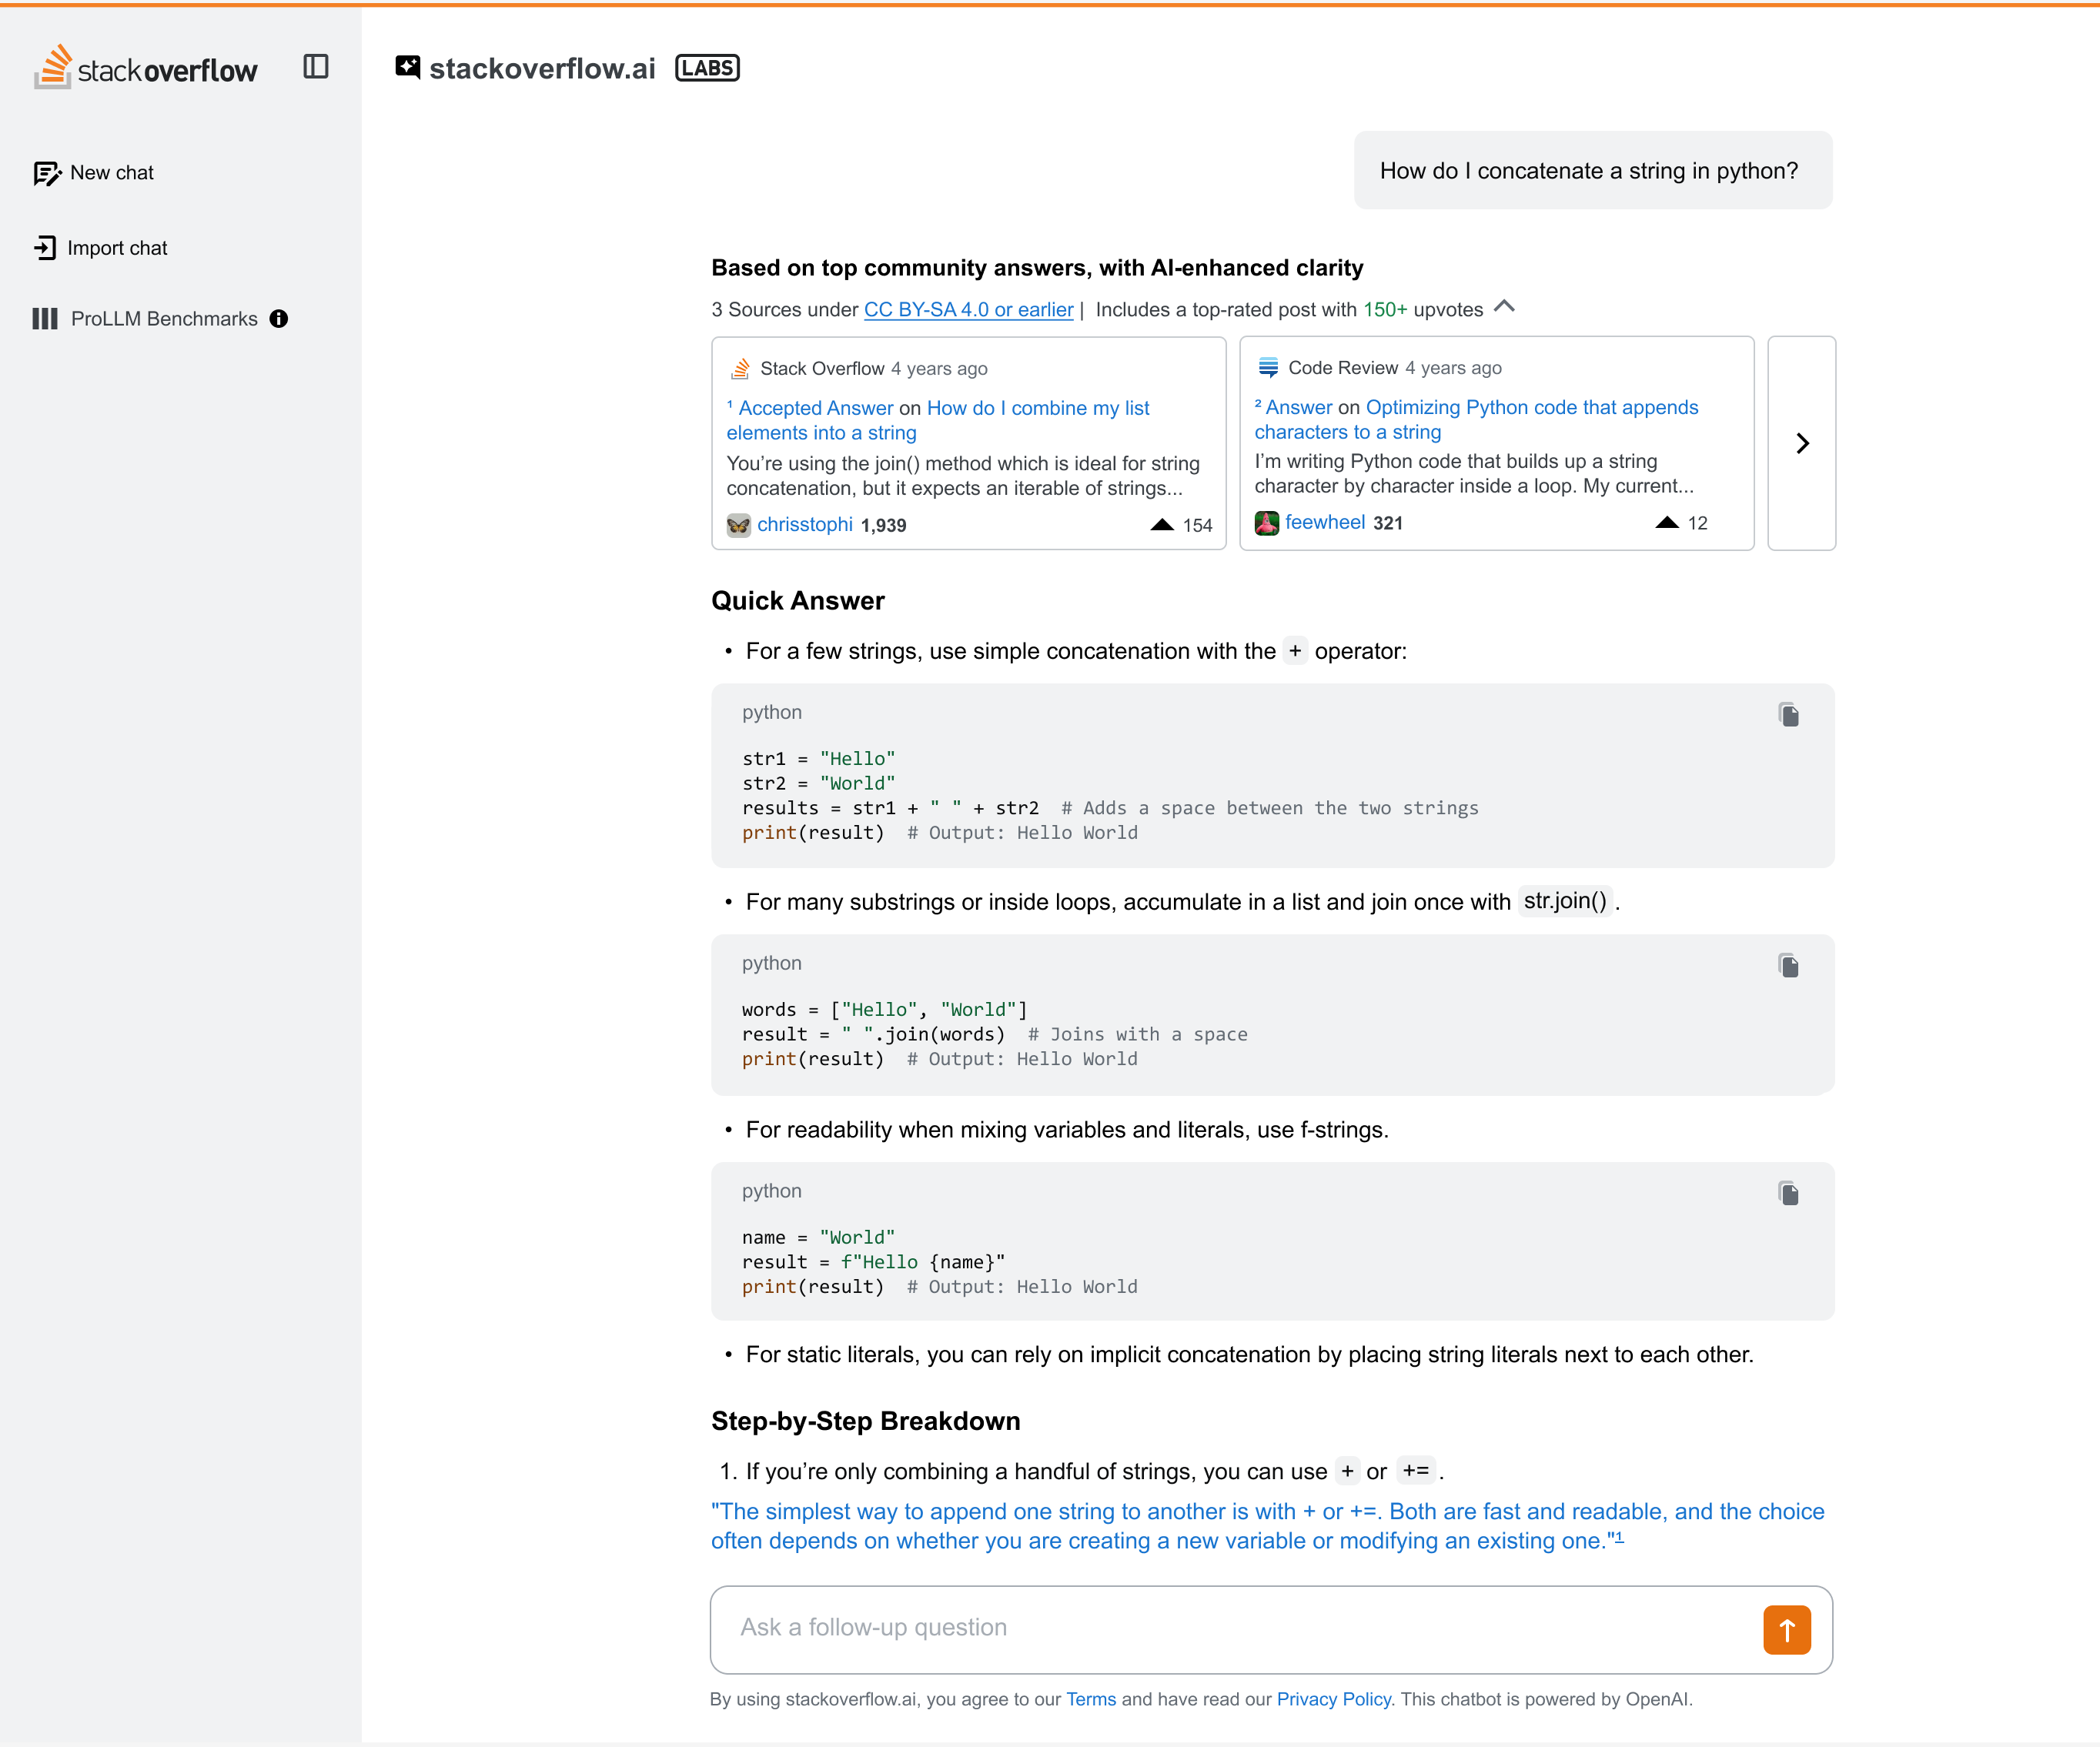Visit feewheel user profile
Screen dimensions: 2100x1747
pos(1324,522)
